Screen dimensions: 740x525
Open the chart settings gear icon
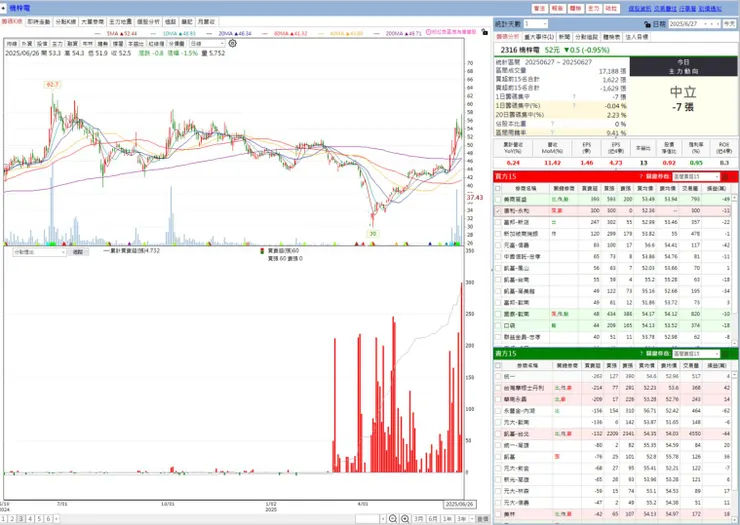click(x=232, y=43)
